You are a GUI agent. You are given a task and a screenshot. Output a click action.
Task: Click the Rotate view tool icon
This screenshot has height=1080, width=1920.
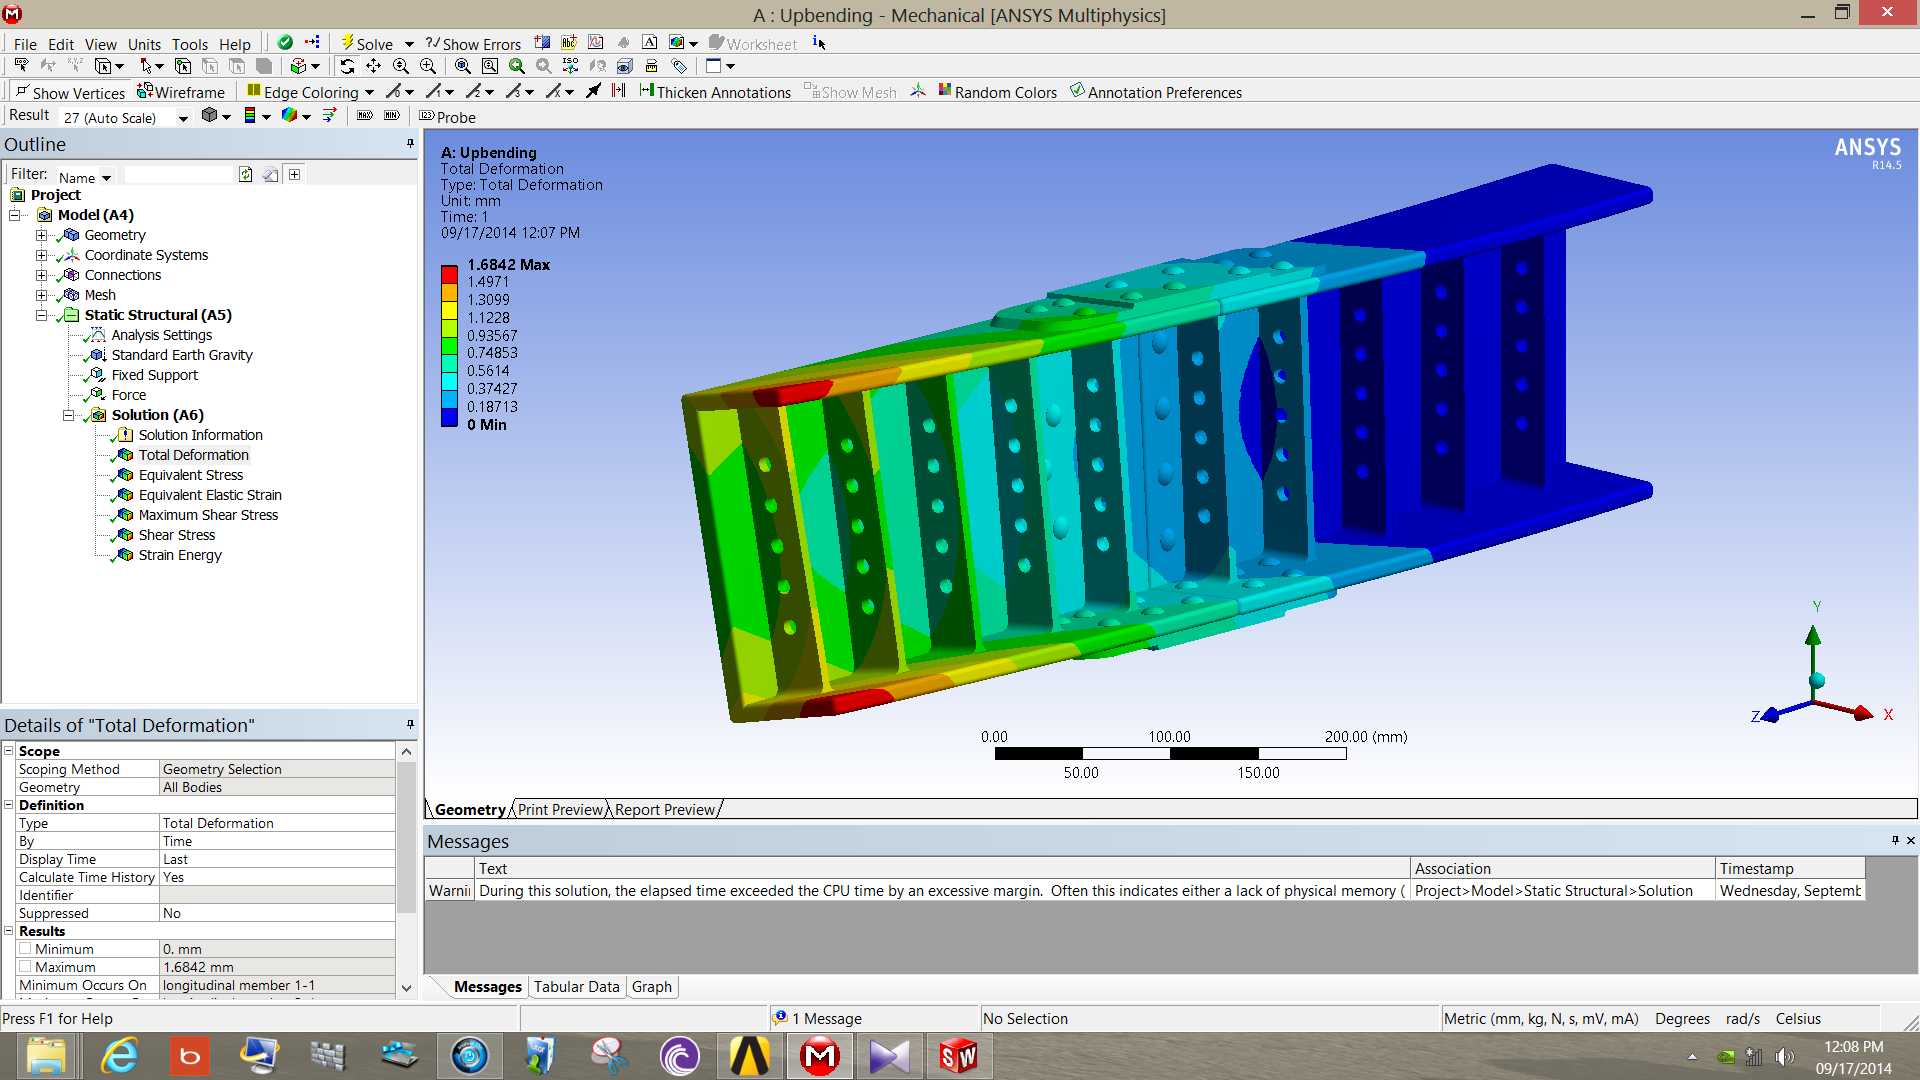[347, 66]
